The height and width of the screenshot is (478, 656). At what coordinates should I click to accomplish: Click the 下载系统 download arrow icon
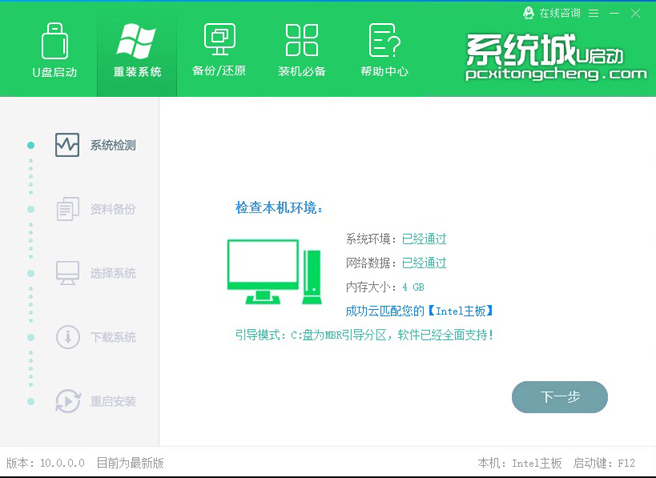tap(67, 337)
